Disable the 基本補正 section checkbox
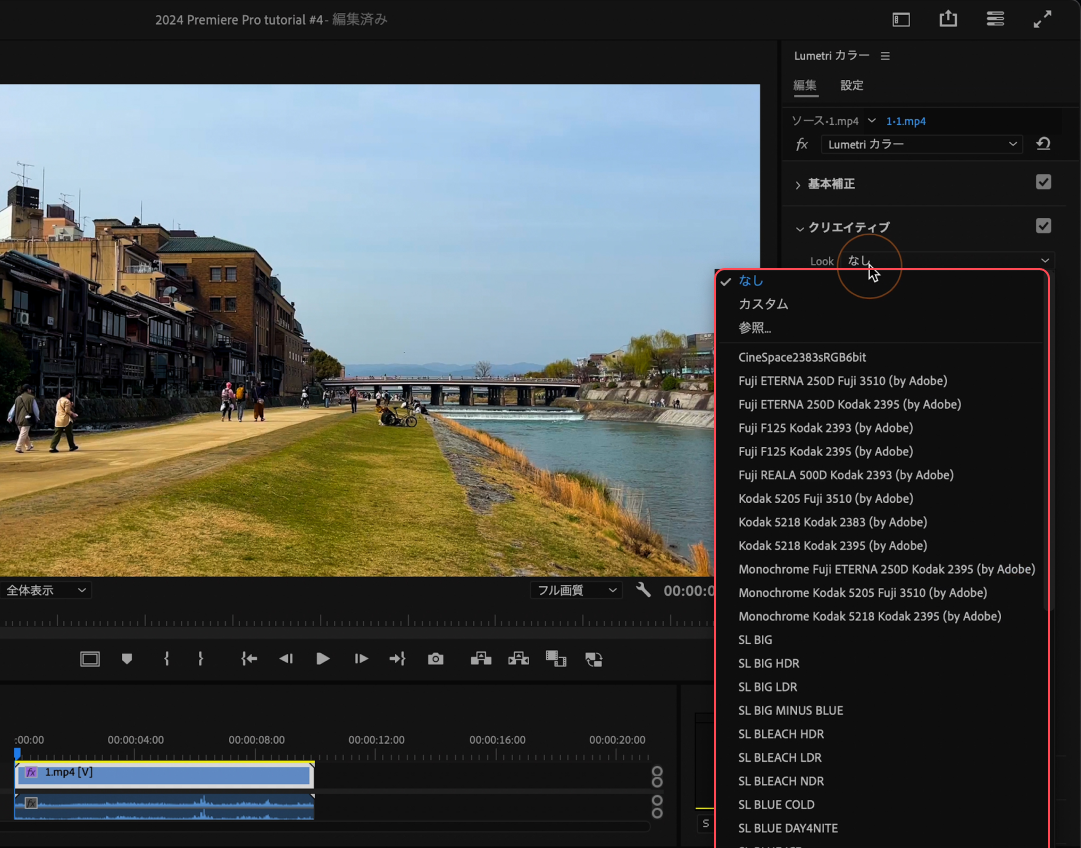The image size is (1081, 848). [x=1043, y=182]
